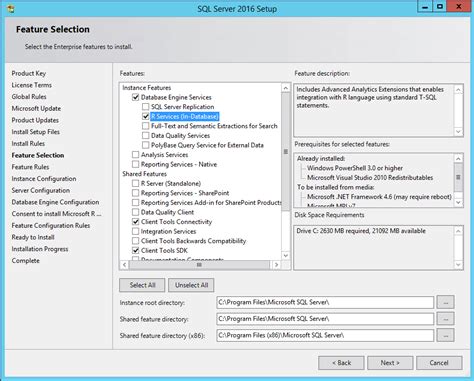This screenshot has width=474, height=381.
Task: Uncheck R Services (In-Database) checkbox
Action: (x=145, y=116)
